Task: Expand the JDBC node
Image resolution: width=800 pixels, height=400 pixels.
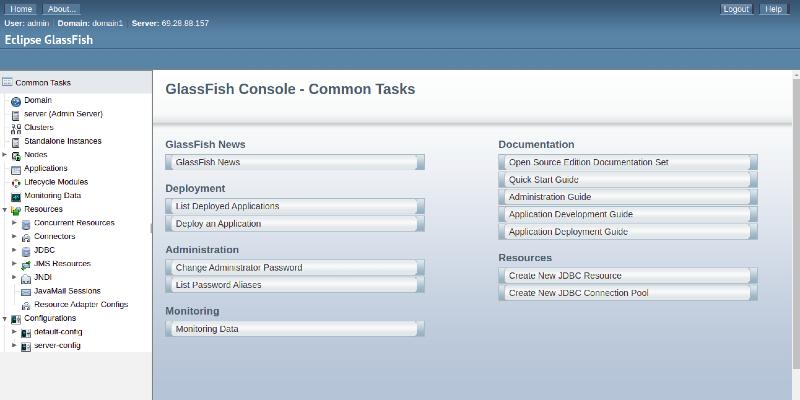Action: click(14, 250)
